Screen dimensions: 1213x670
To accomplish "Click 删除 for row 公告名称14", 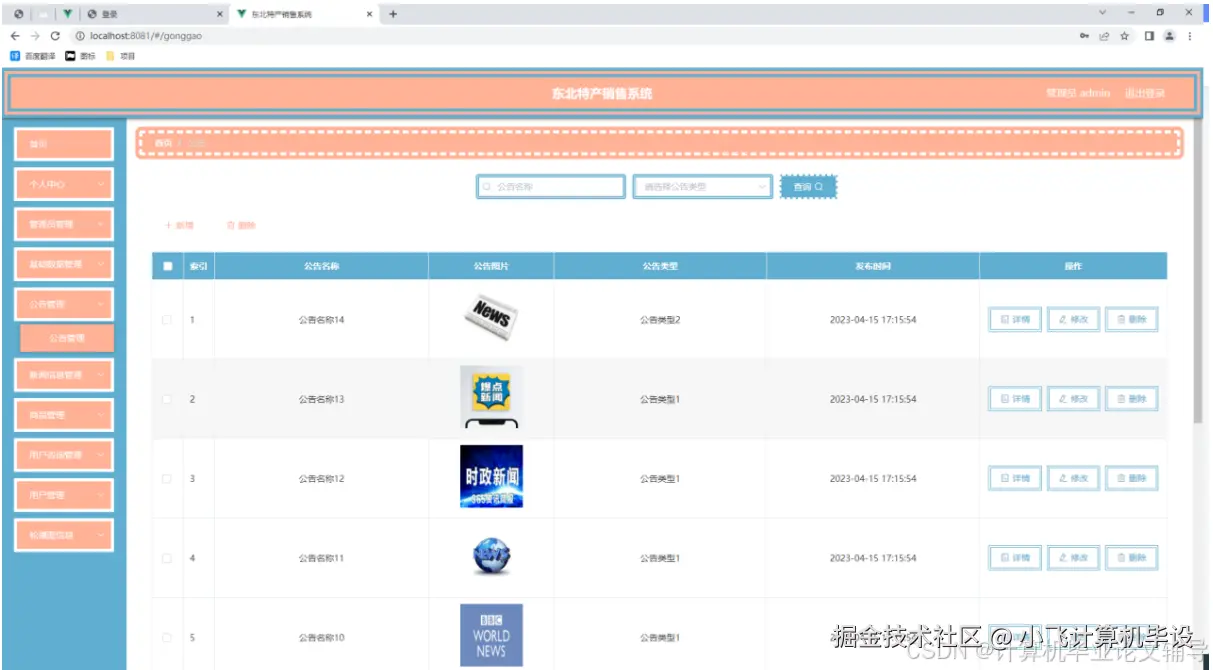I will (1132, 319).
